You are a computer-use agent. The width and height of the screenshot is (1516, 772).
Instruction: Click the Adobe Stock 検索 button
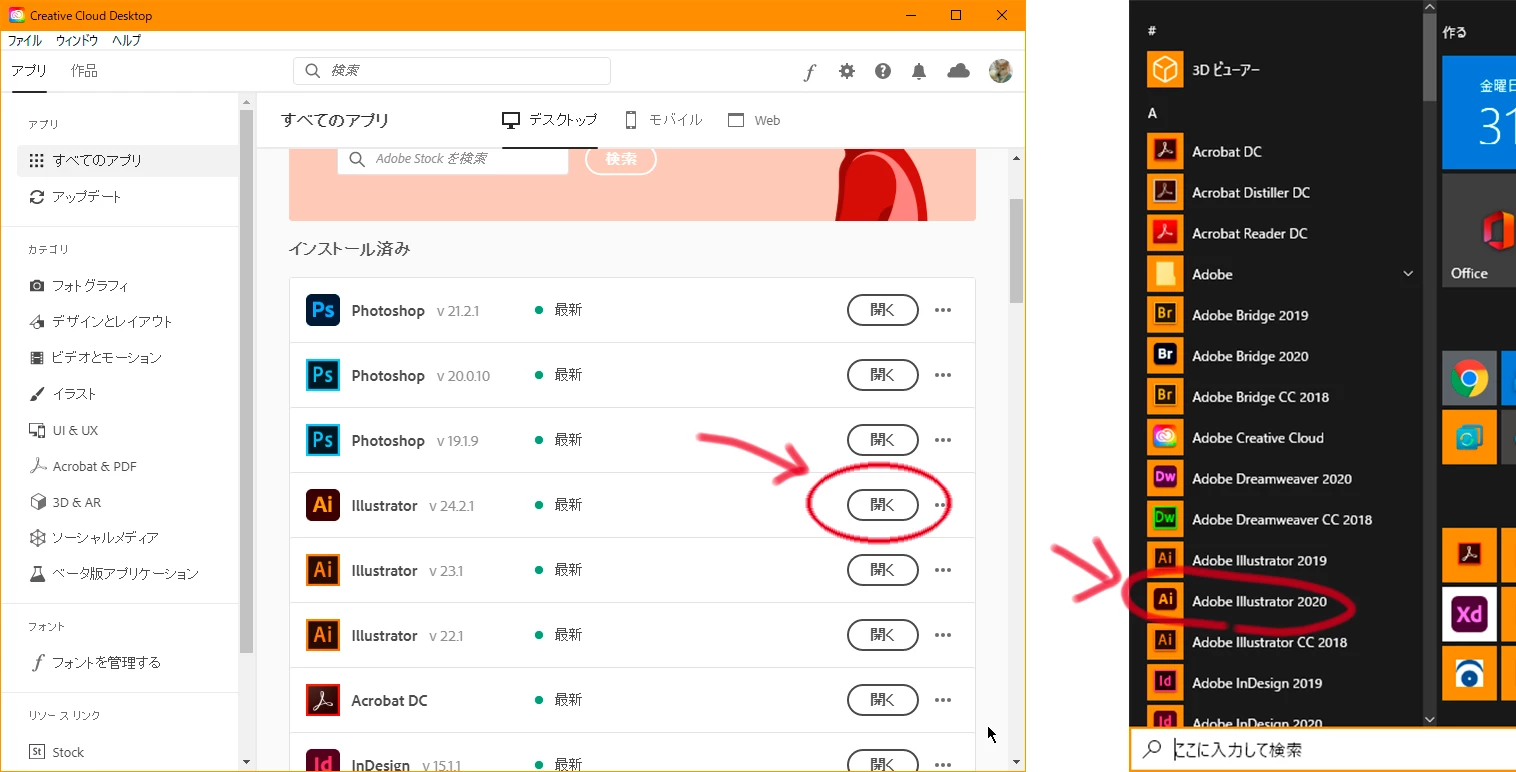pyautogui.click(x=621, y=159)
